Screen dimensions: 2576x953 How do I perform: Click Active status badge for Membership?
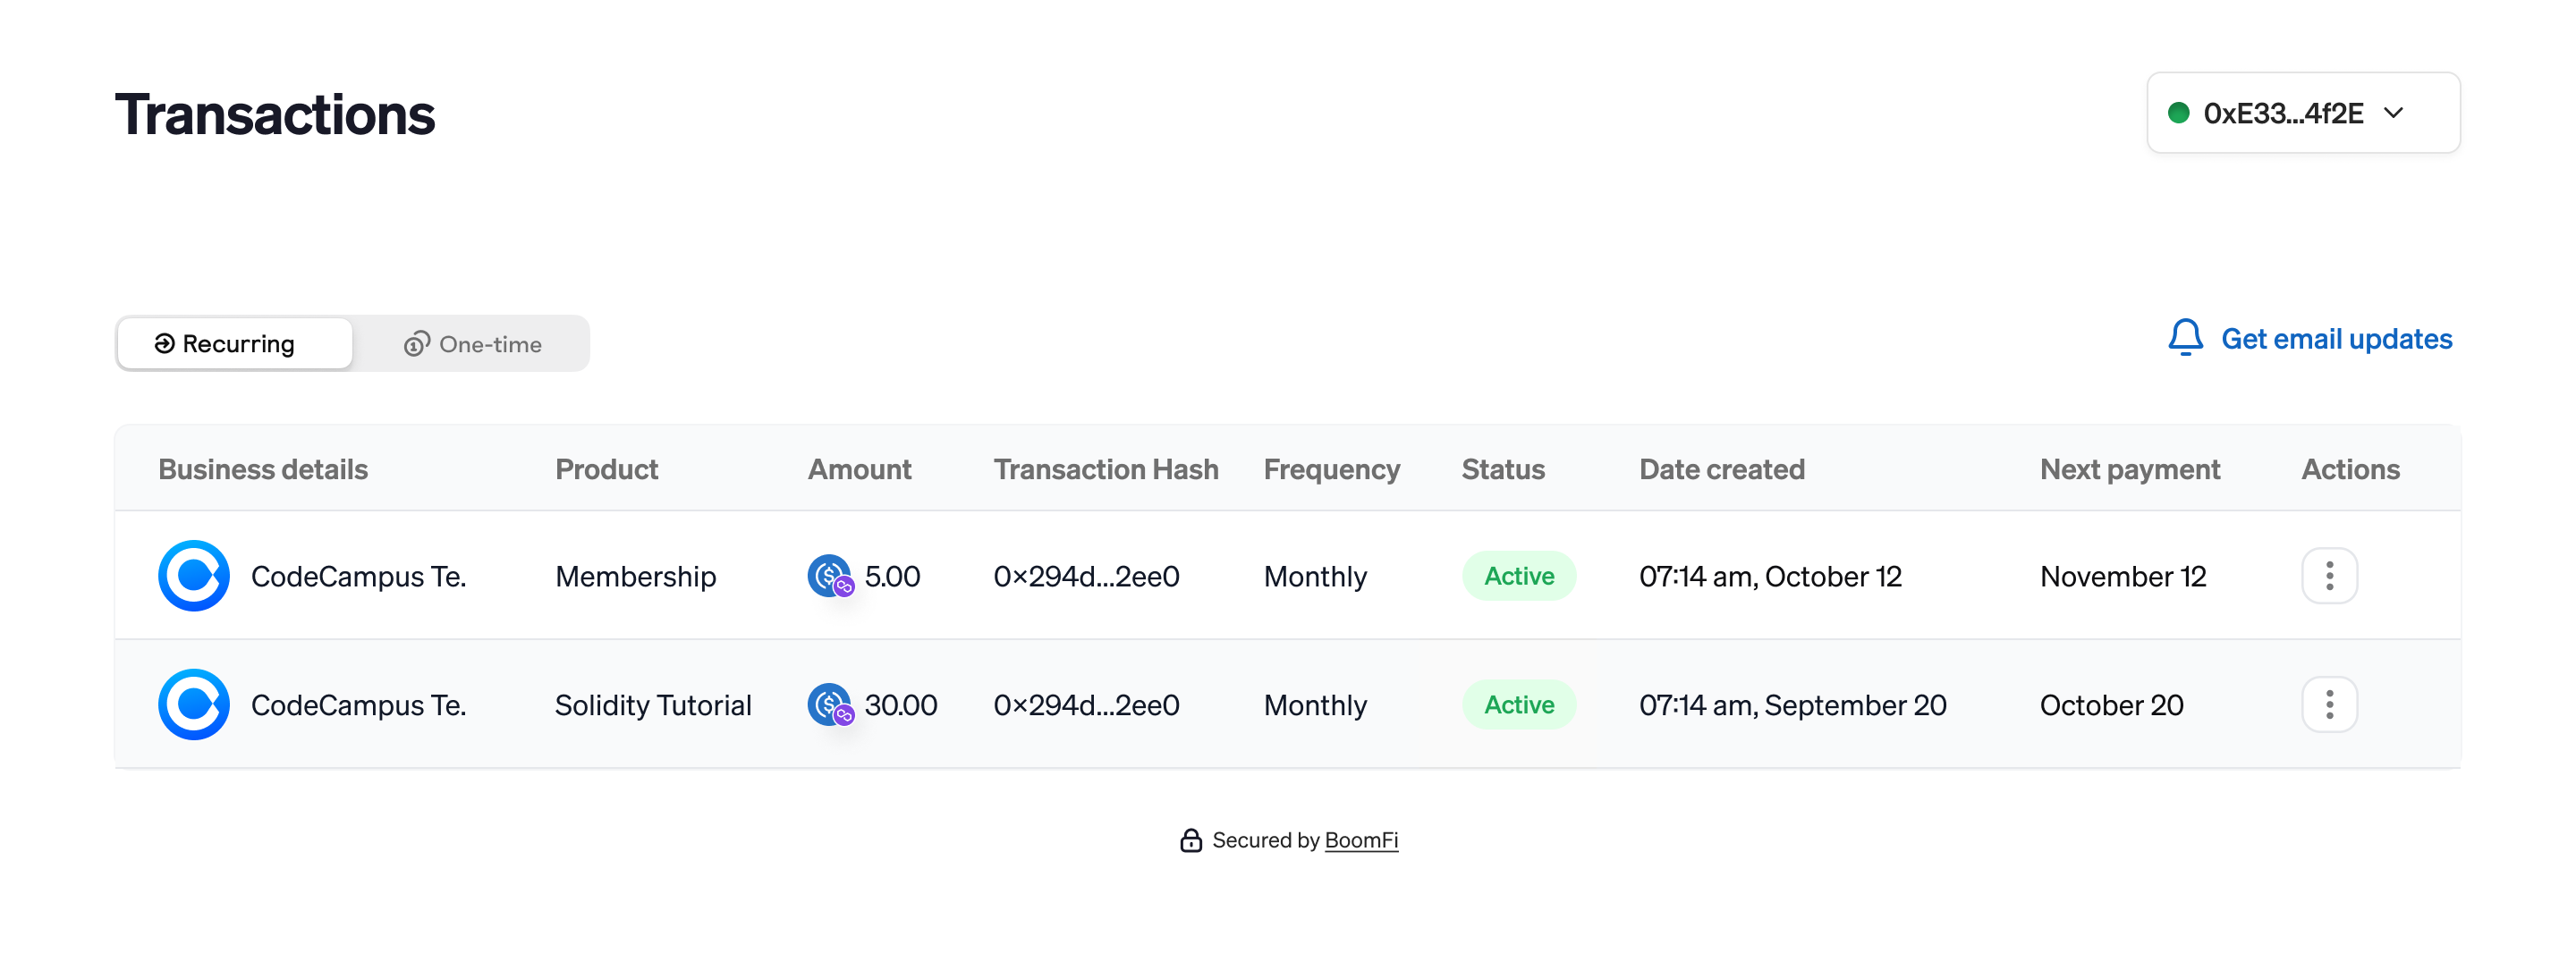[x=1519, y=576]
